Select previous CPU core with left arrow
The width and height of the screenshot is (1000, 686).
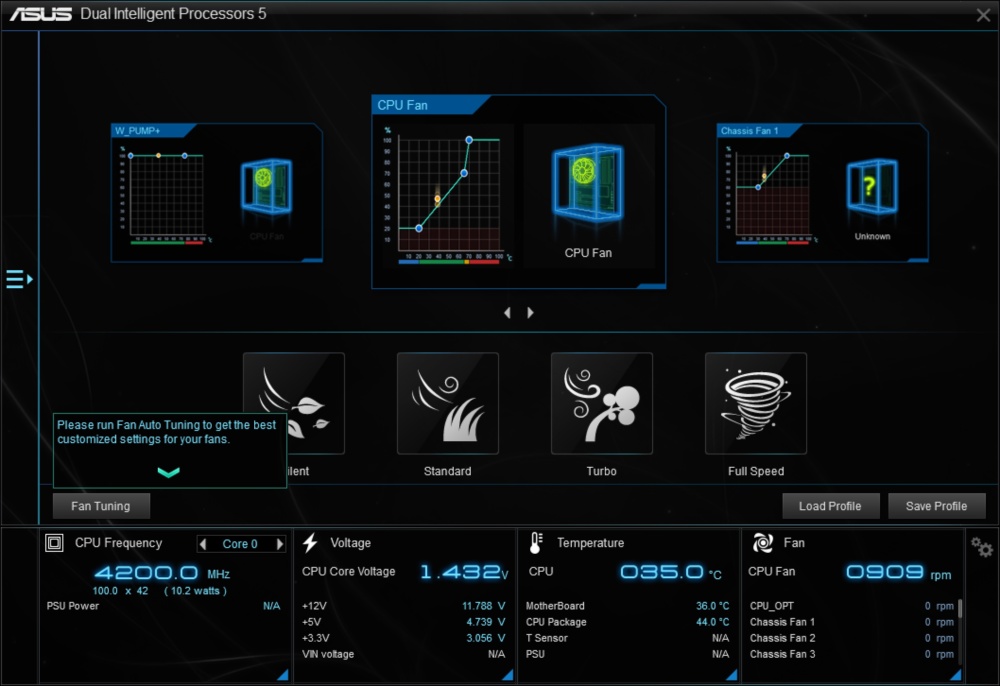click(x=203, y=544)
